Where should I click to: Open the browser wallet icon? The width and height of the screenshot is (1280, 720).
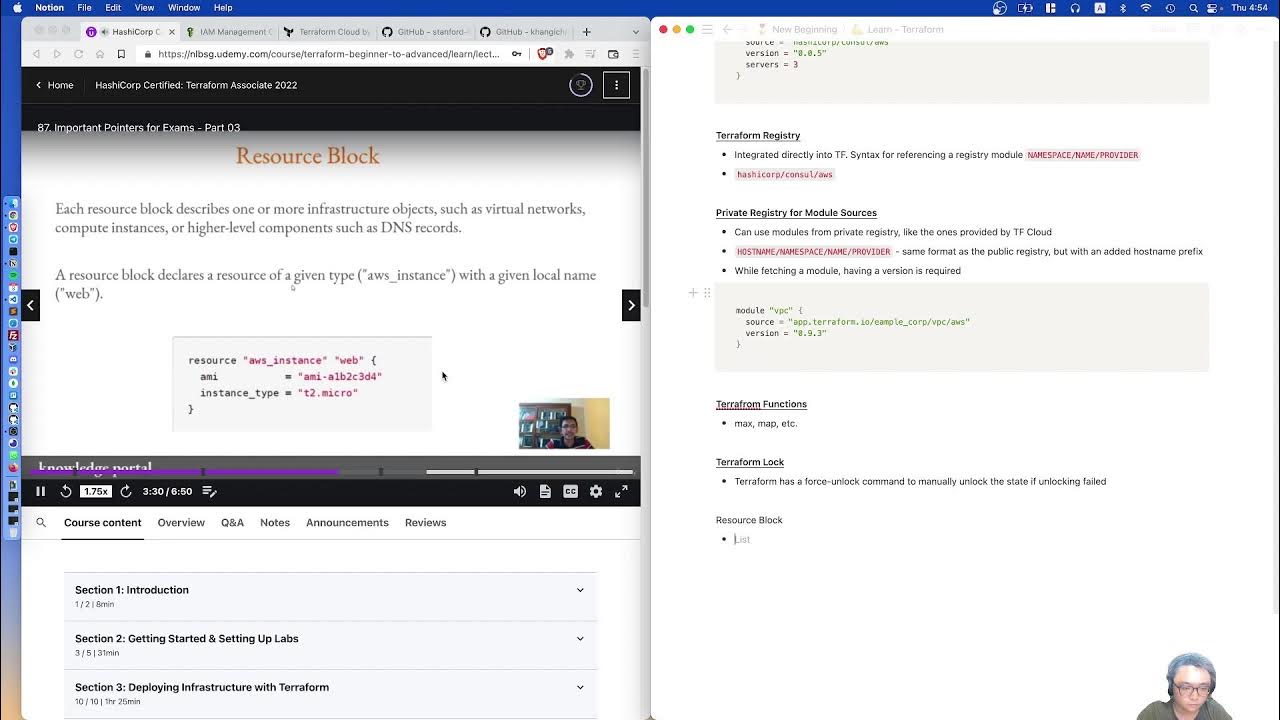613,54
